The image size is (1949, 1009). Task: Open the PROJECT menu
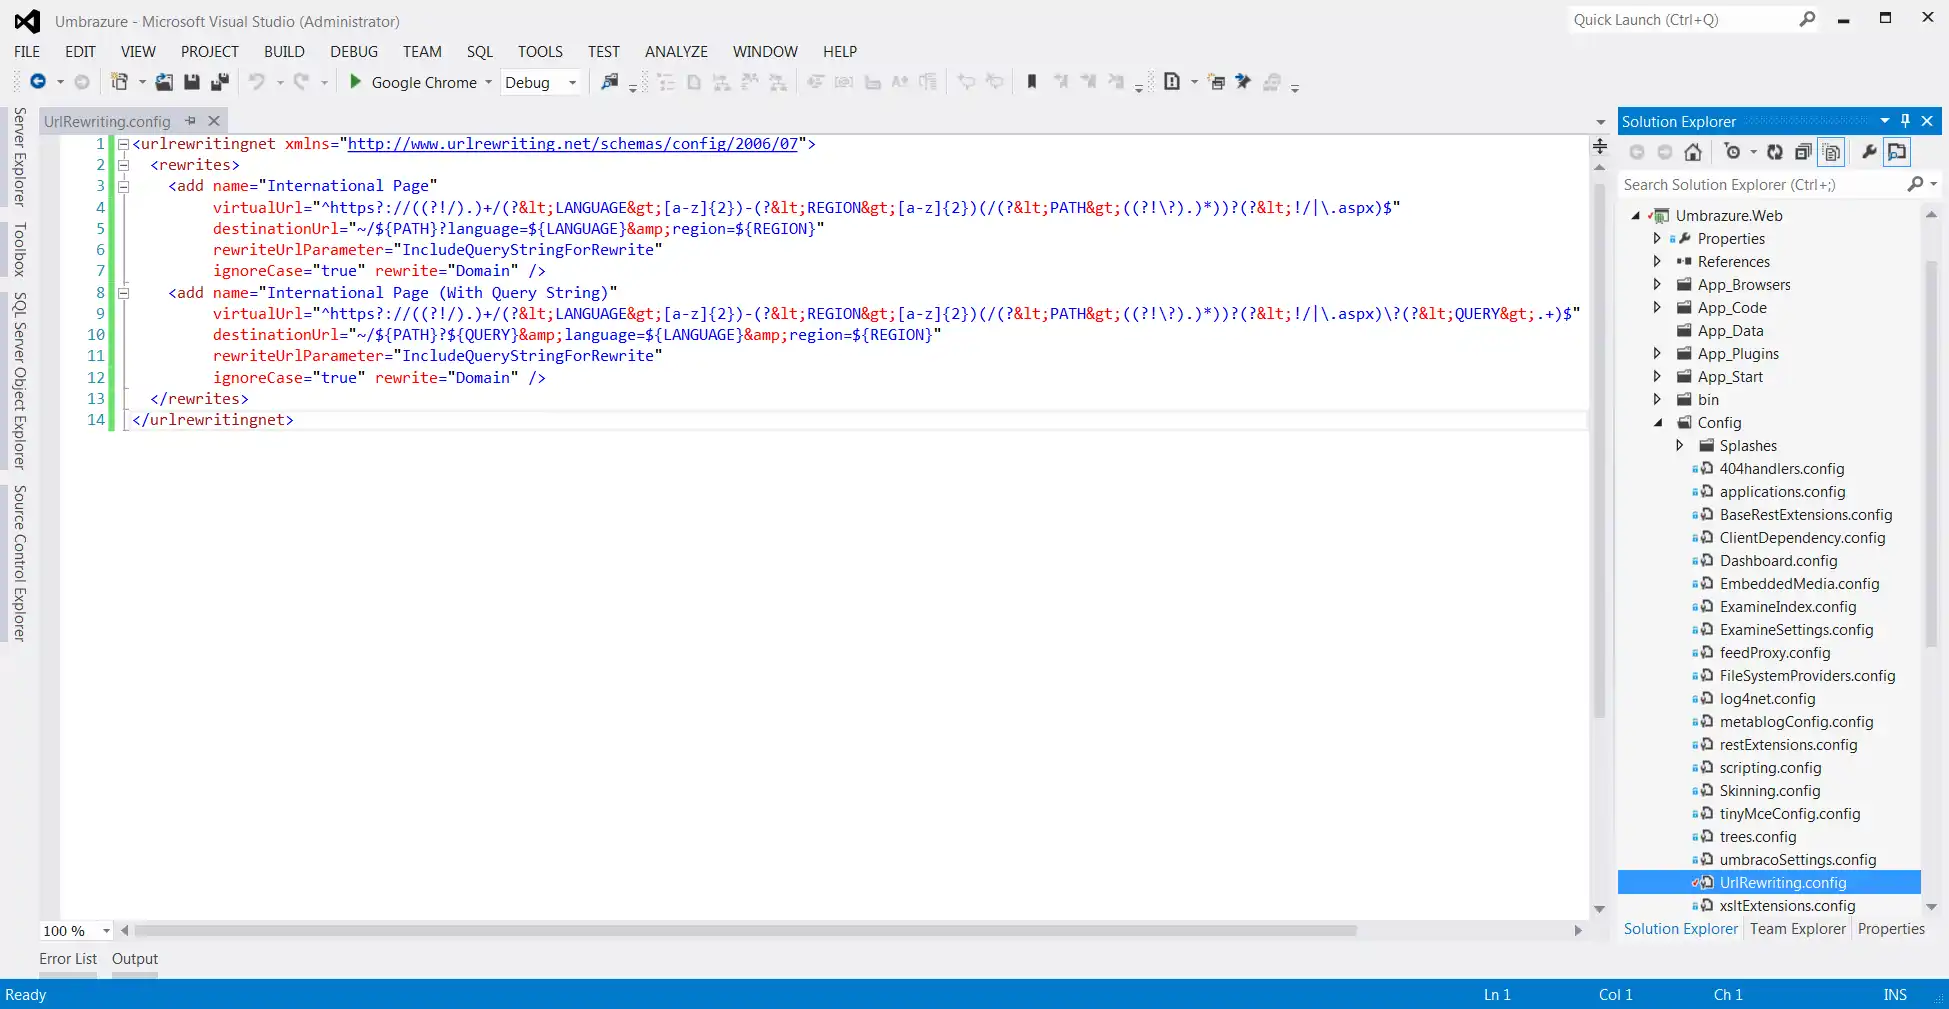click(210, 51)
